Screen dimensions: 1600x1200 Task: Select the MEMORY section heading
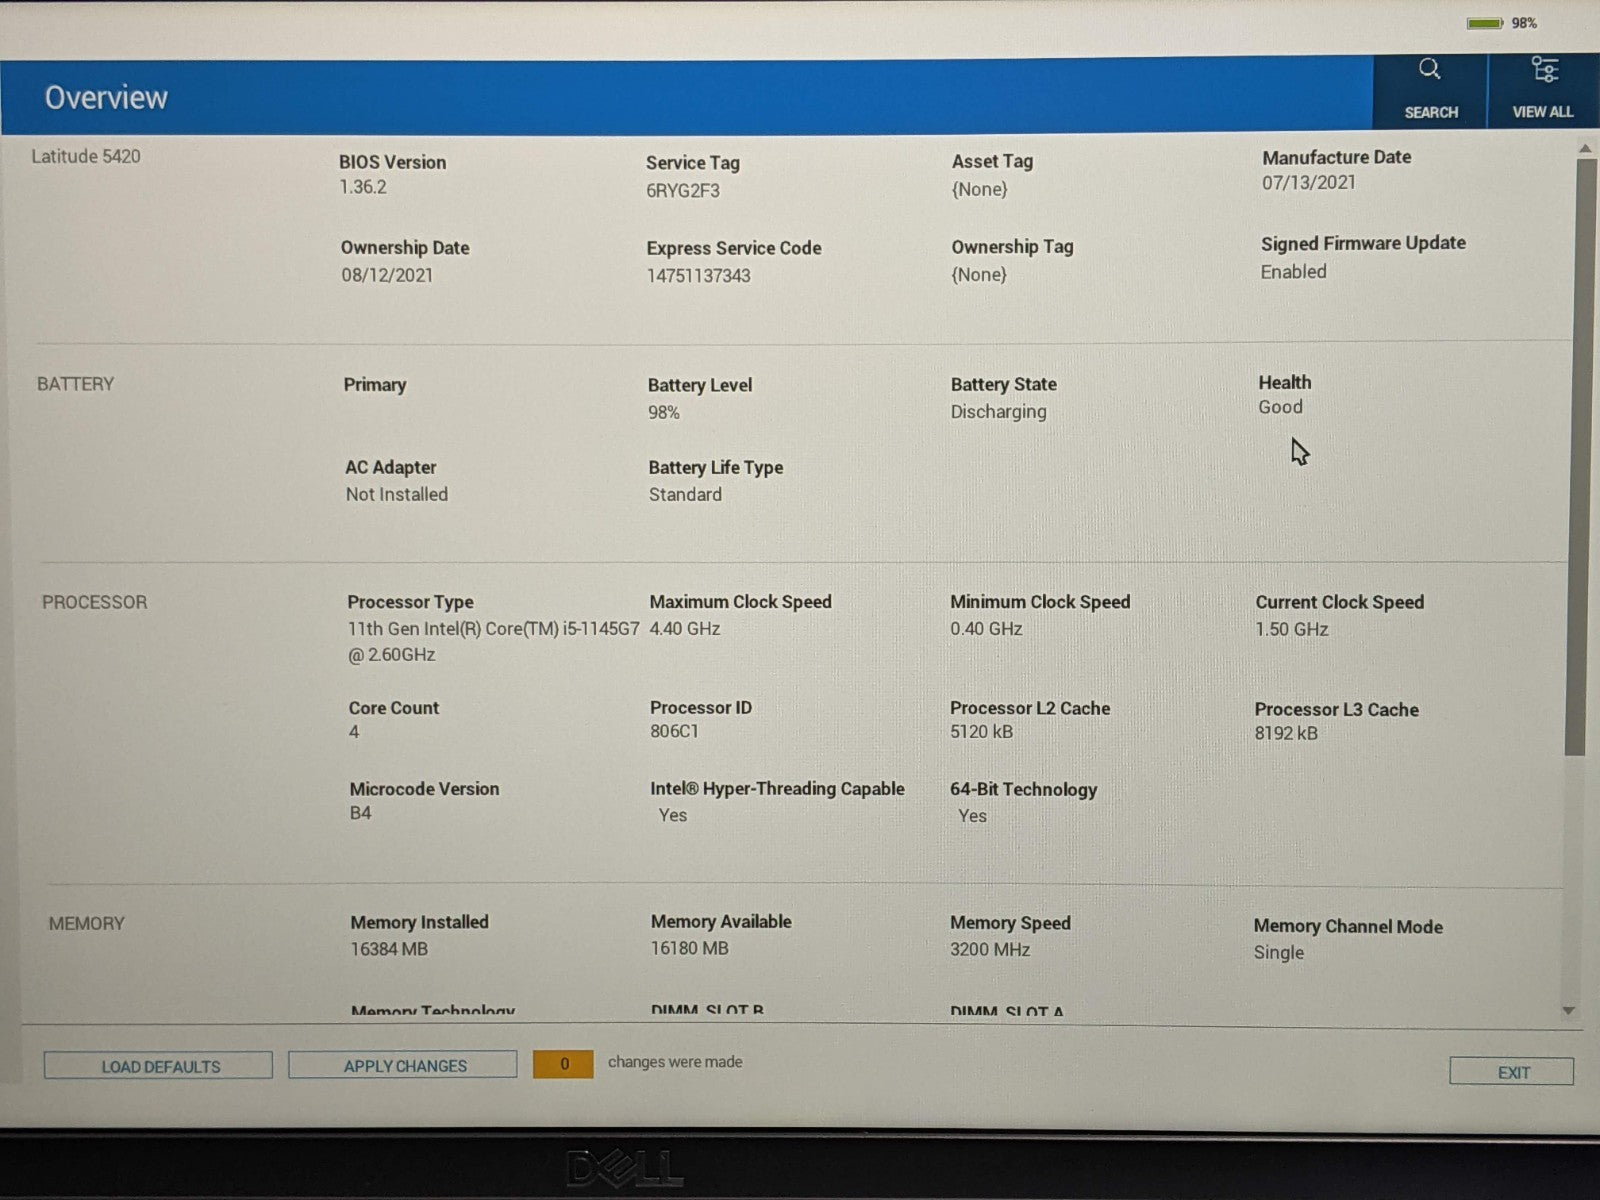coord(86,924)
